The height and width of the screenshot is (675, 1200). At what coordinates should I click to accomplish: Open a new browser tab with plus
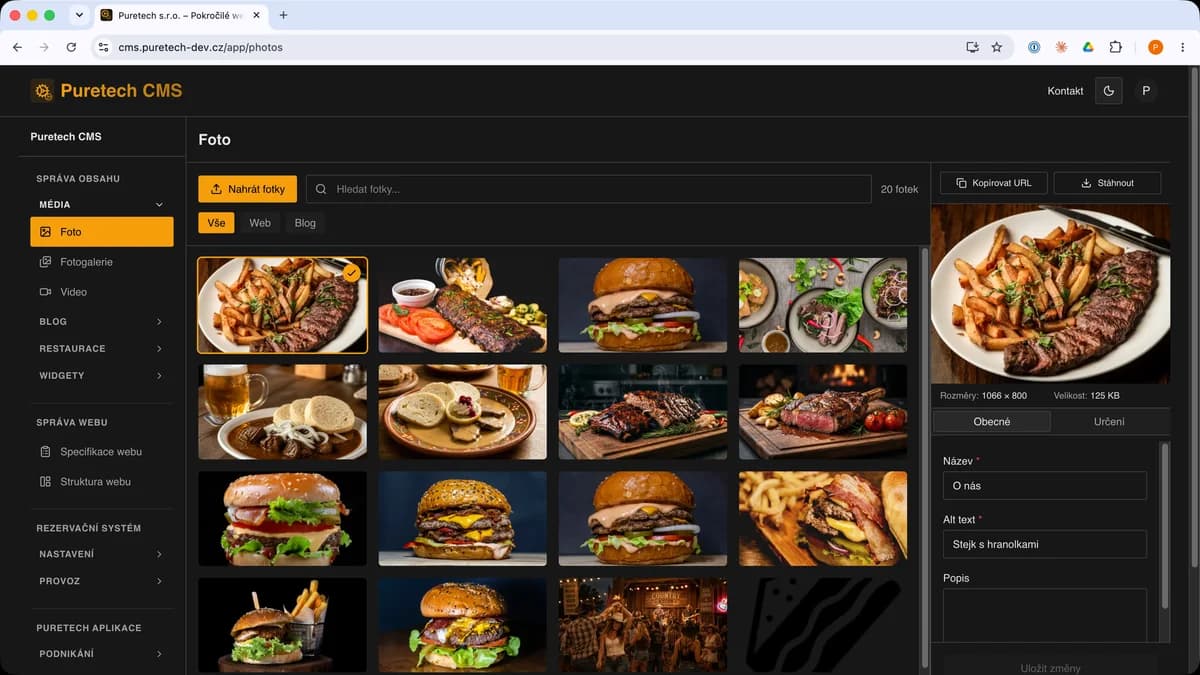tap(283, 15)
